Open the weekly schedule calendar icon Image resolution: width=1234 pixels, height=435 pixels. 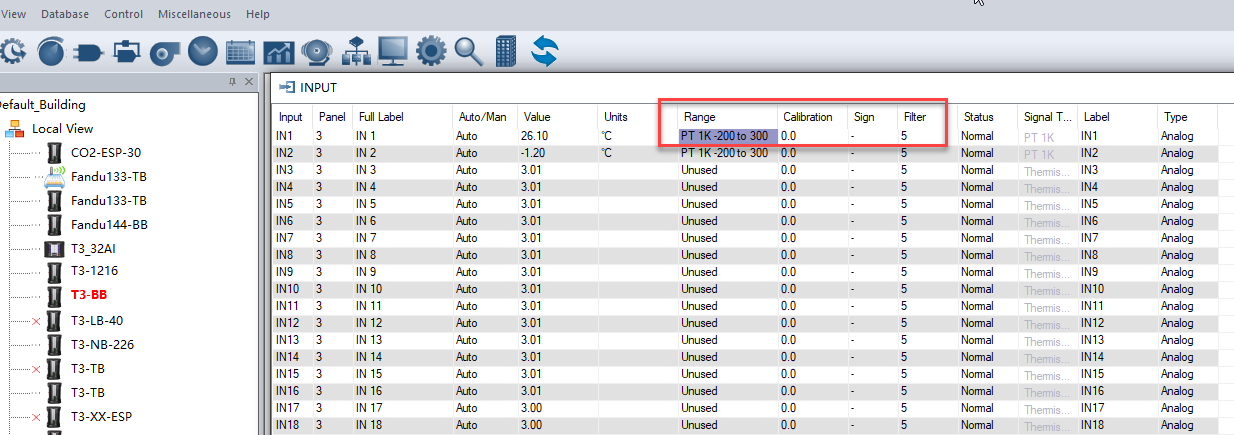click(241, 51)
